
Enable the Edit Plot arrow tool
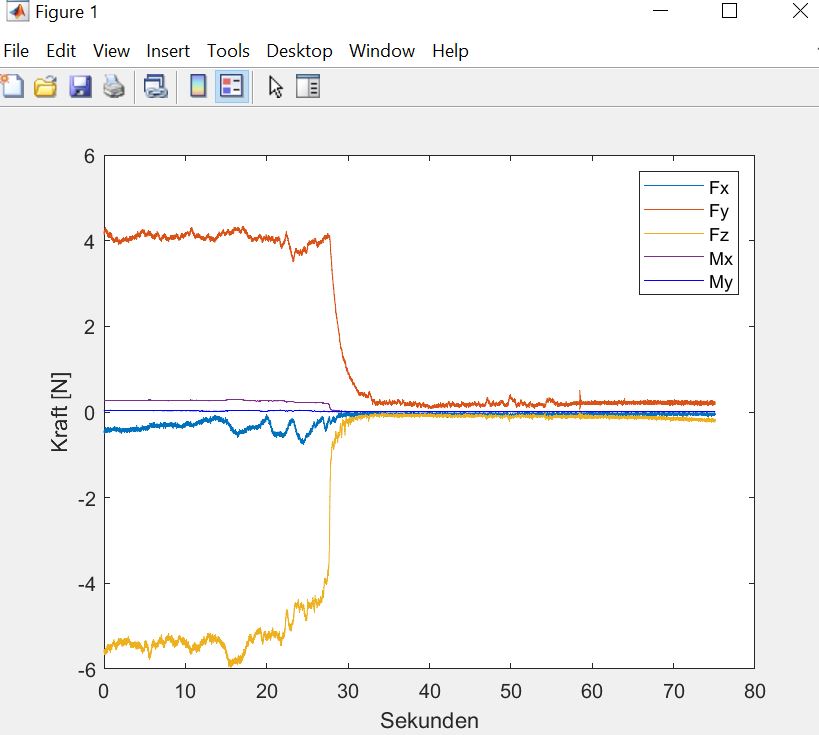click(276, 87)
